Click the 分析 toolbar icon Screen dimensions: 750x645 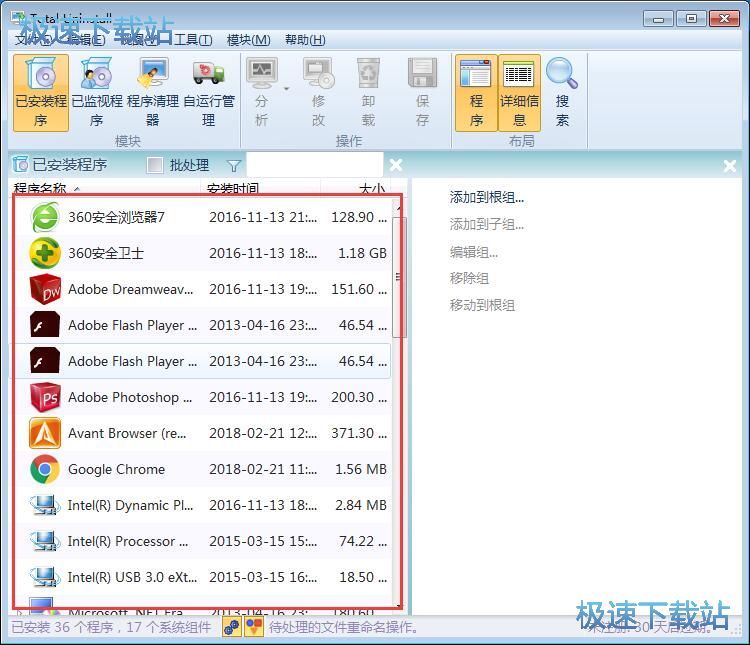tap(262, 73)
